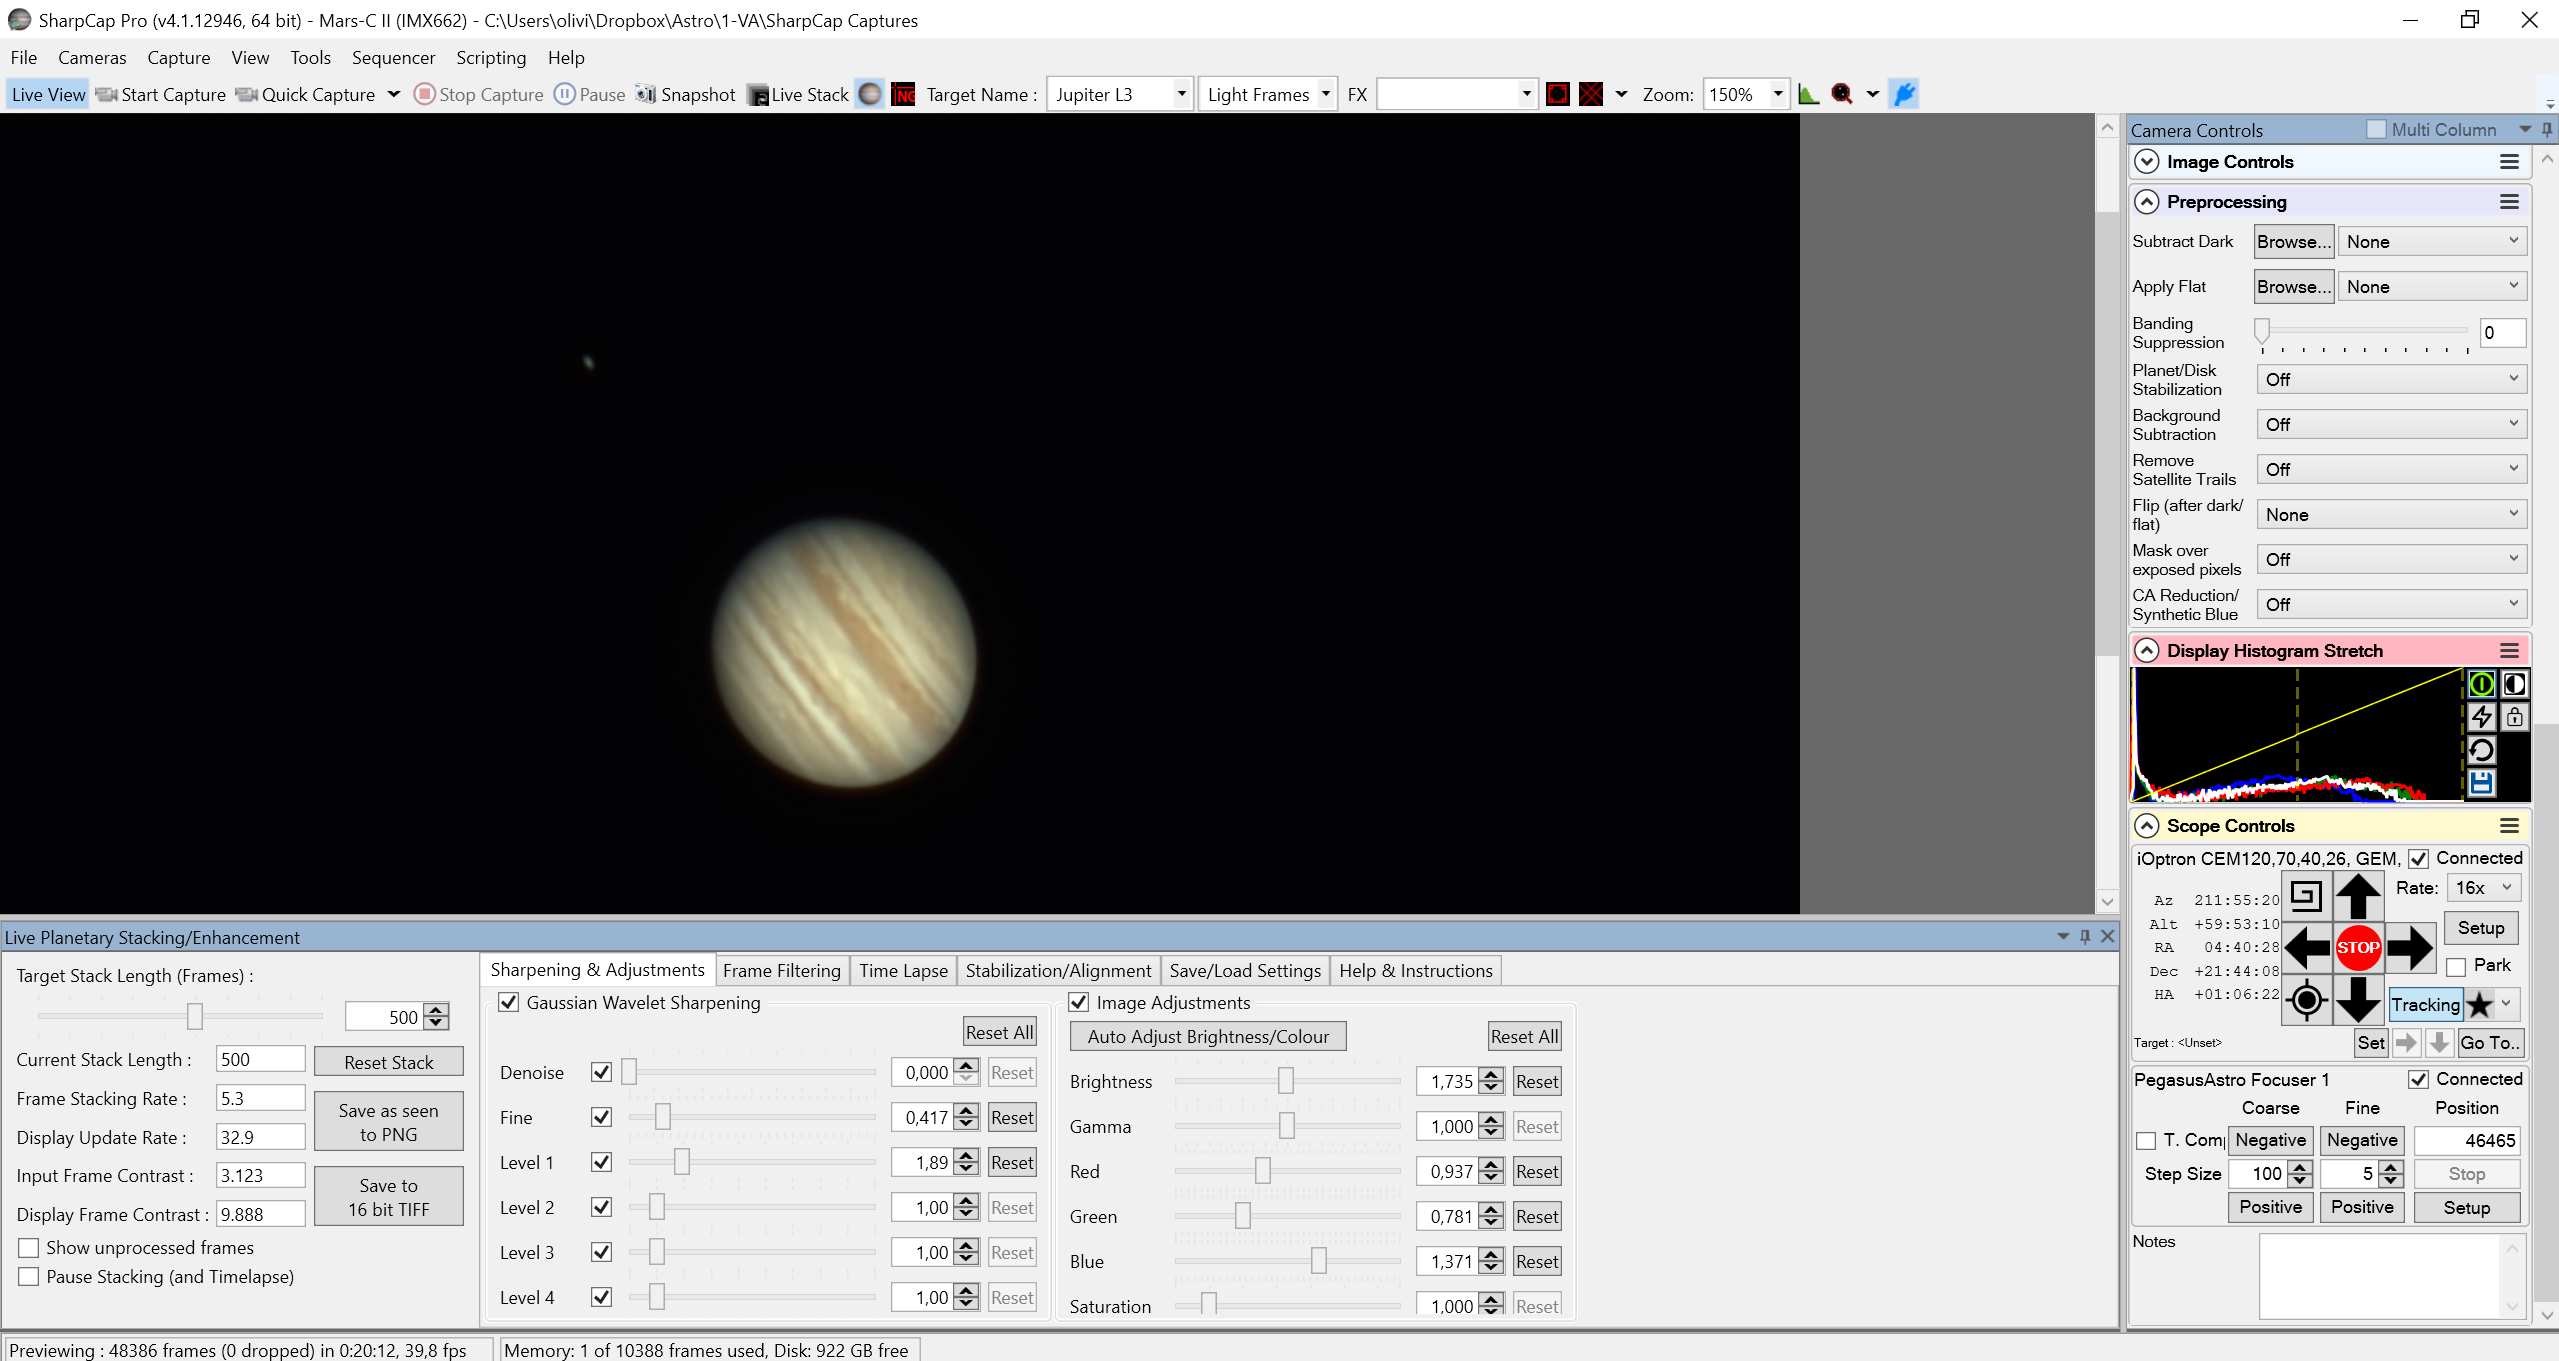
Task: Switch to the Frame Filtering tab
Action: tap(781, 970)
